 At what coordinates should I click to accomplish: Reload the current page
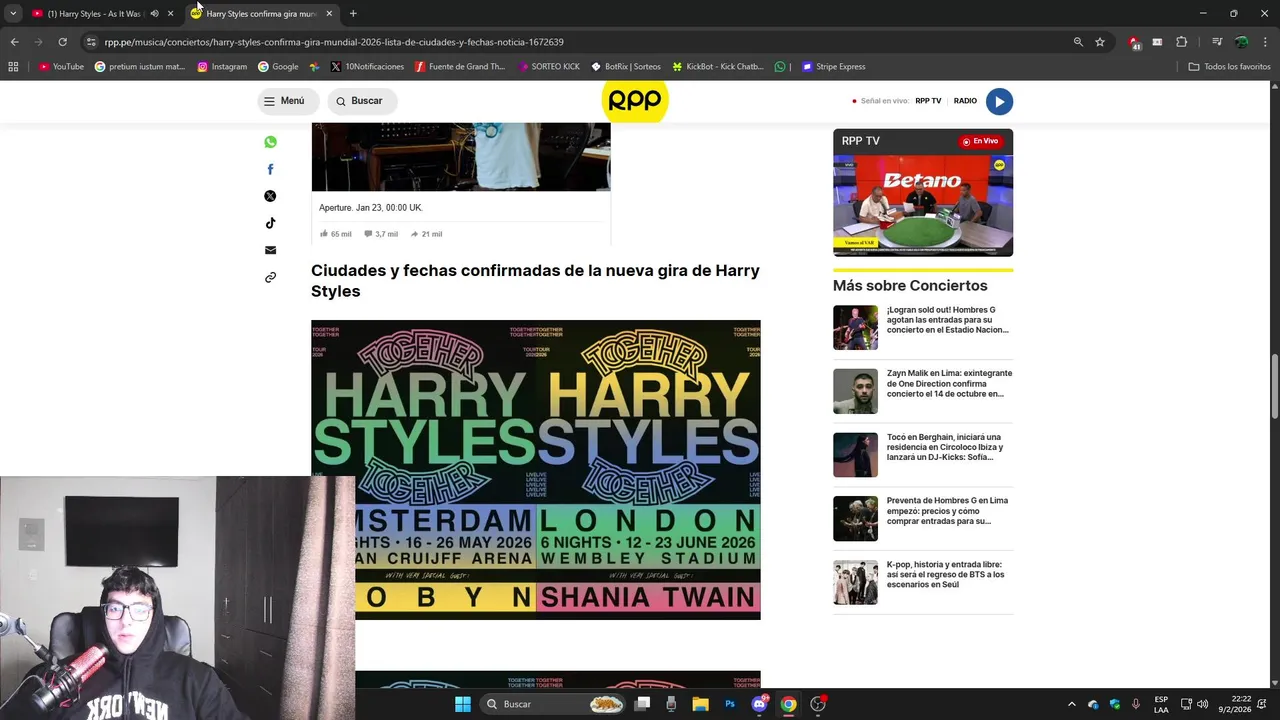tap(62, 42)
